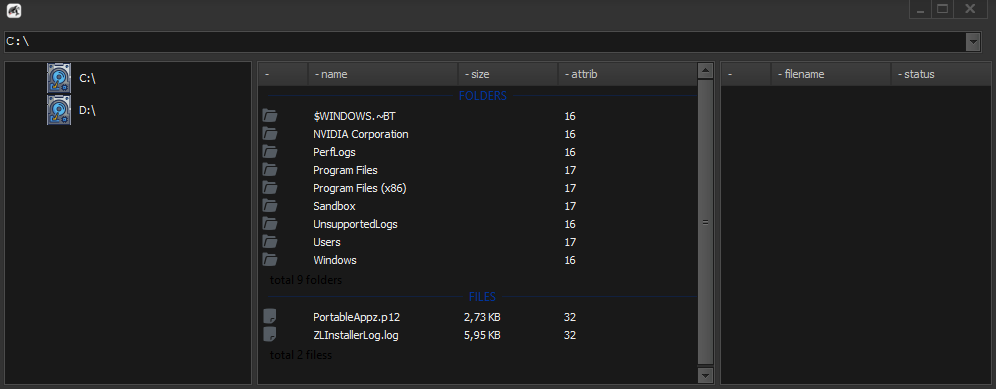Viewport: 996px width, 389px height.
Task: Open the path dropdown arrow
Action: pos(972,42)
